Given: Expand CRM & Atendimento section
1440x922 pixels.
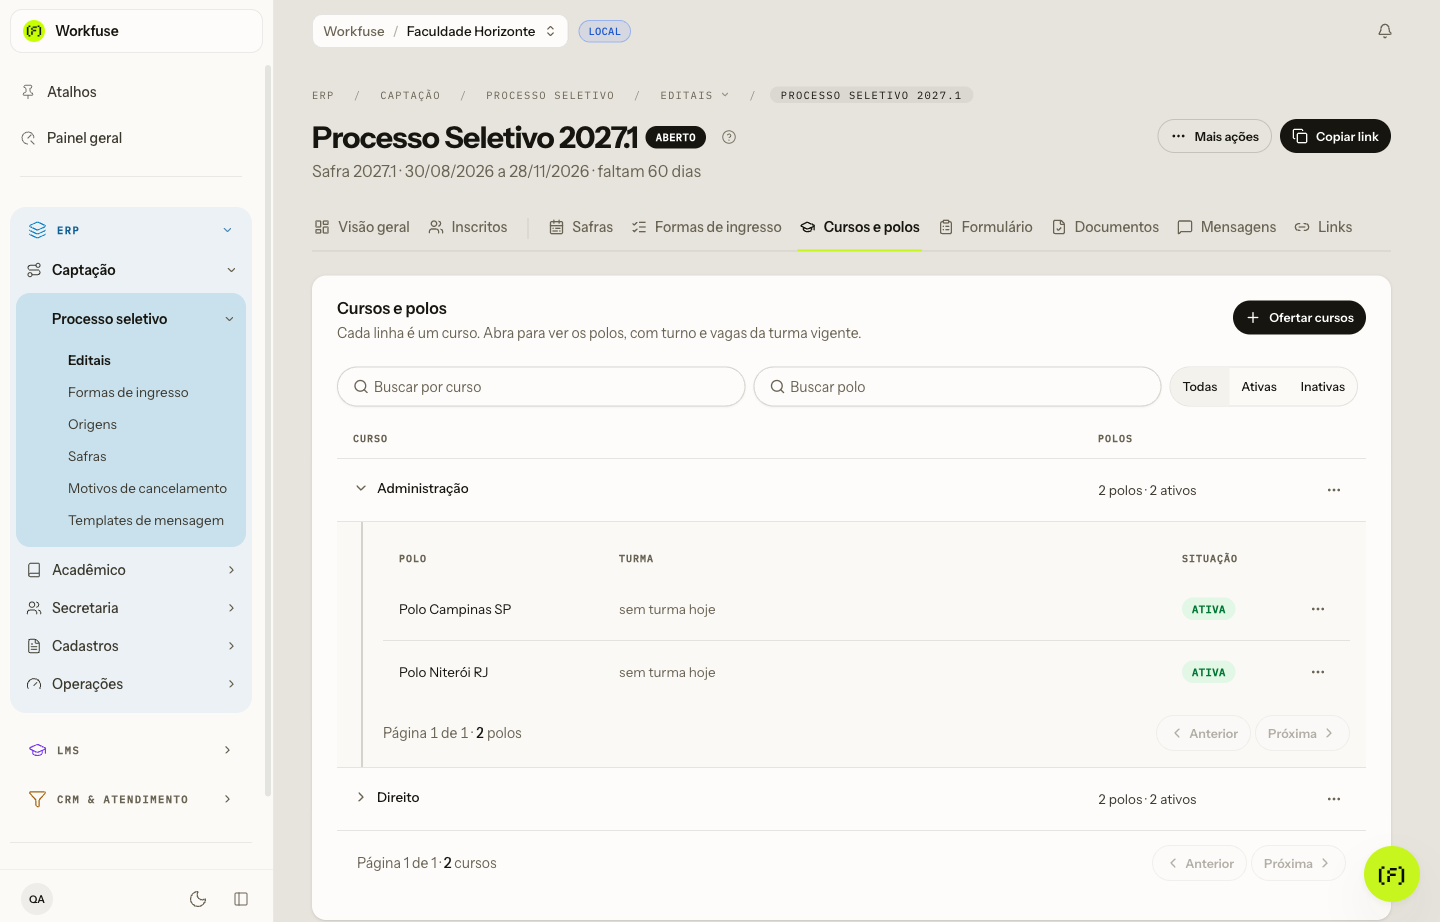Looking at the screenshot, I should (131, 799).
